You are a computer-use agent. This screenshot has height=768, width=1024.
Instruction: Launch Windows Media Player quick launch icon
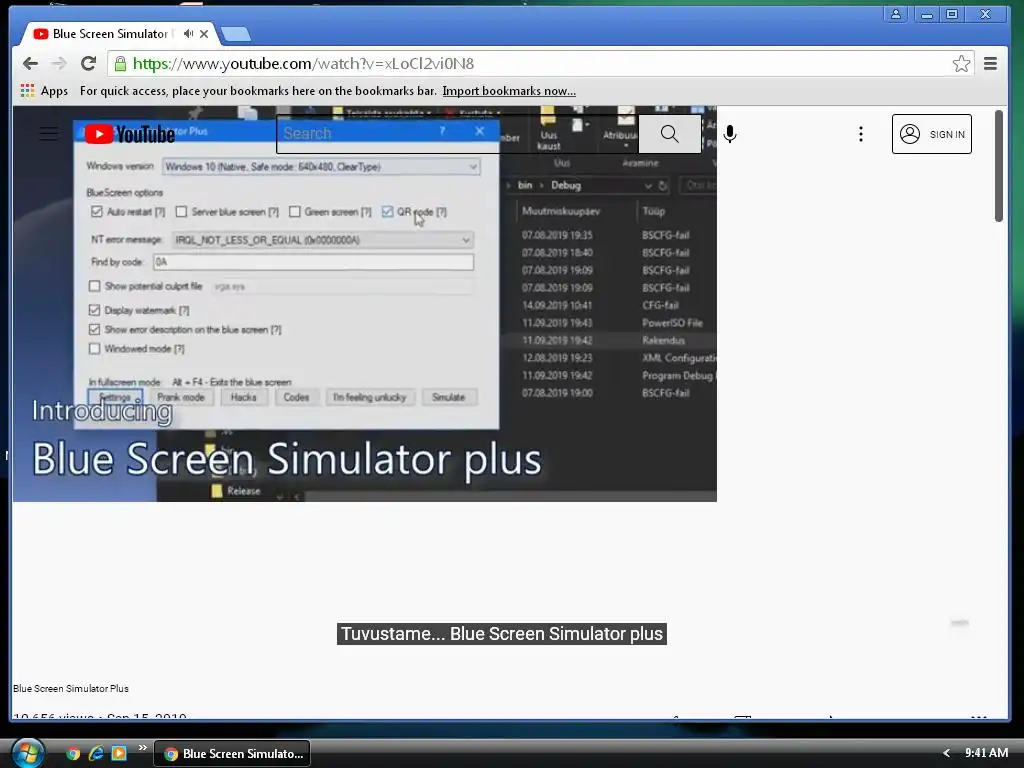point(119,753)
